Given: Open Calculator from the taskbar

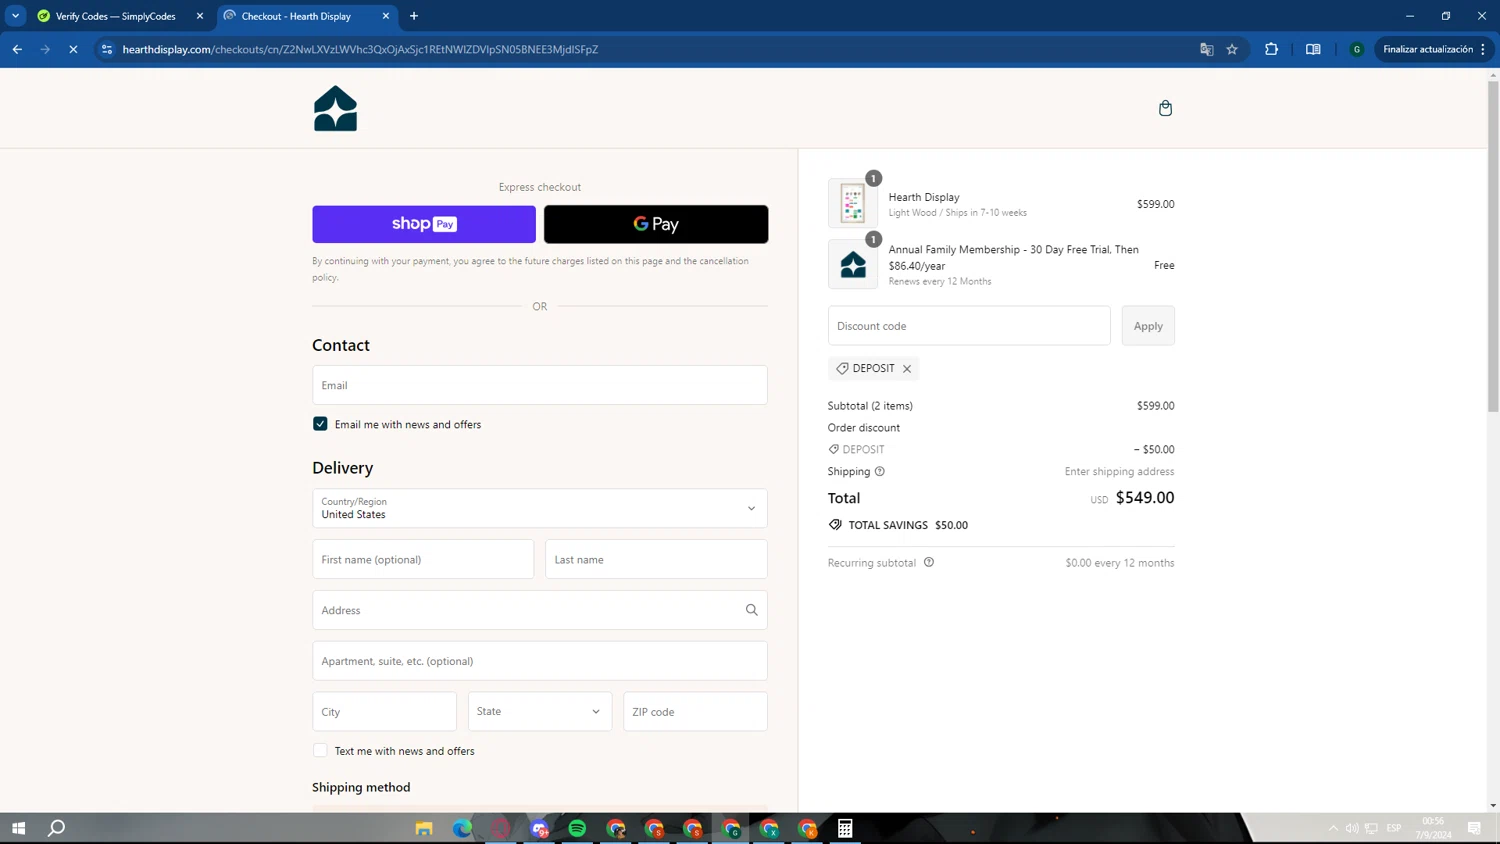Looking at the screenshot, I should (x=845, y=828).
